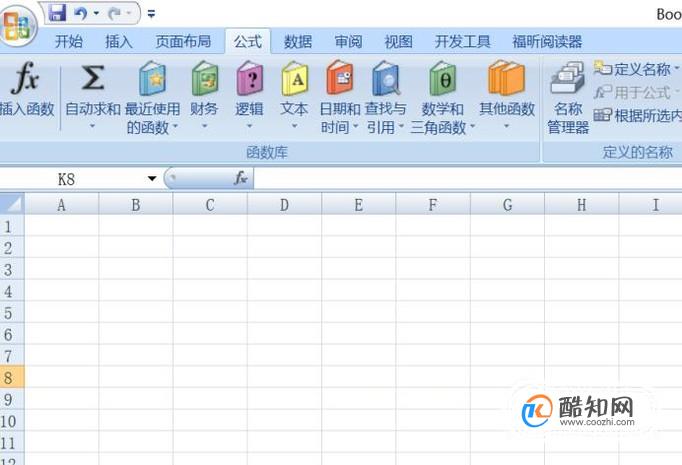Undo the last action
The width and height of the screenshot is (682, 465).
click(80, 13)
